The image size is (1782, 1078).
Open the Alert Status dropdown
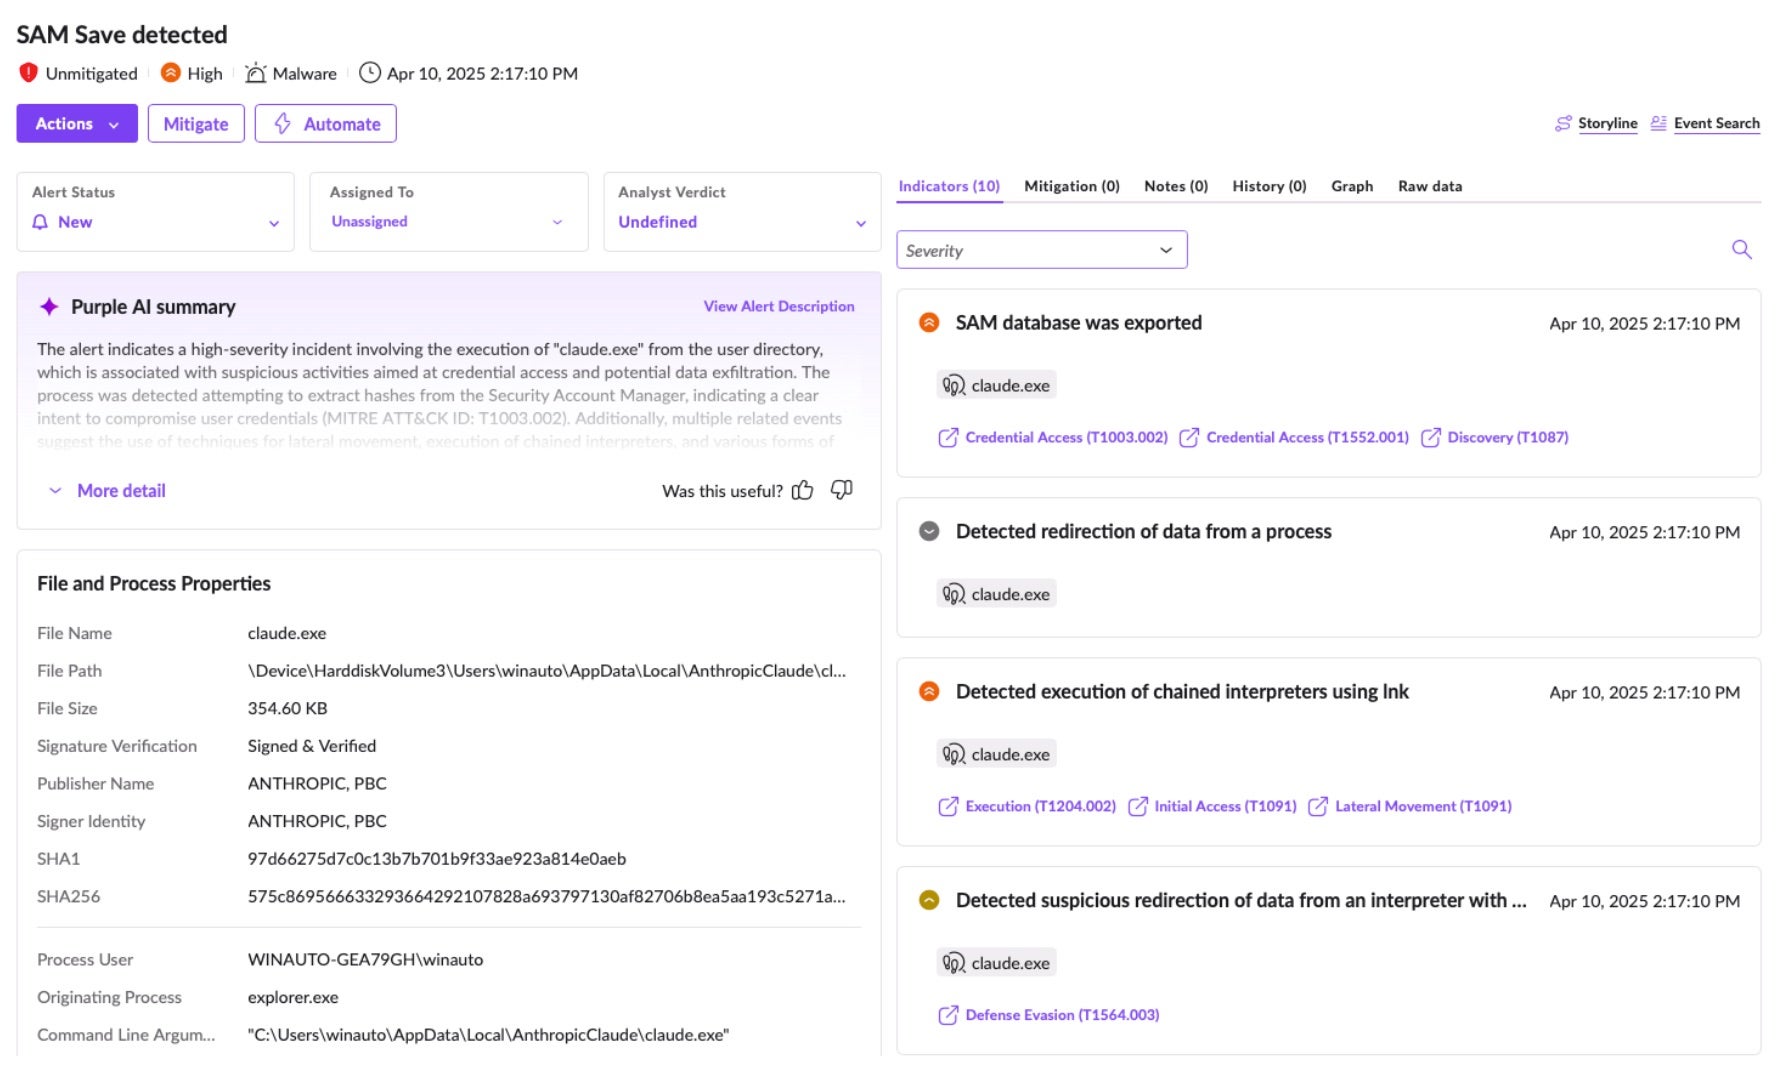click(x=155, y=222)
